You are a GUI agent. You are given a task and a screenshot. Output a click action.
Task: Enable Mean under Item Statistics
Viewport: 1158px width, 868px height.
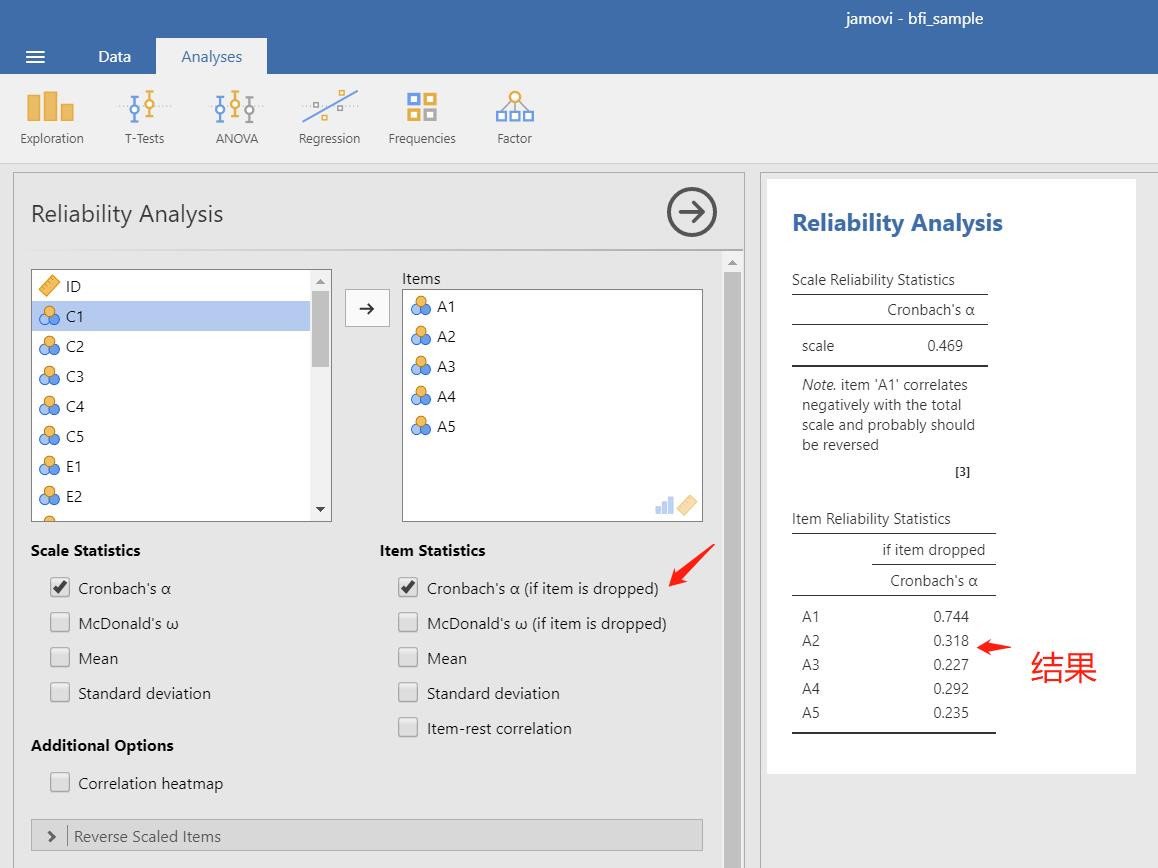point(408,658)
